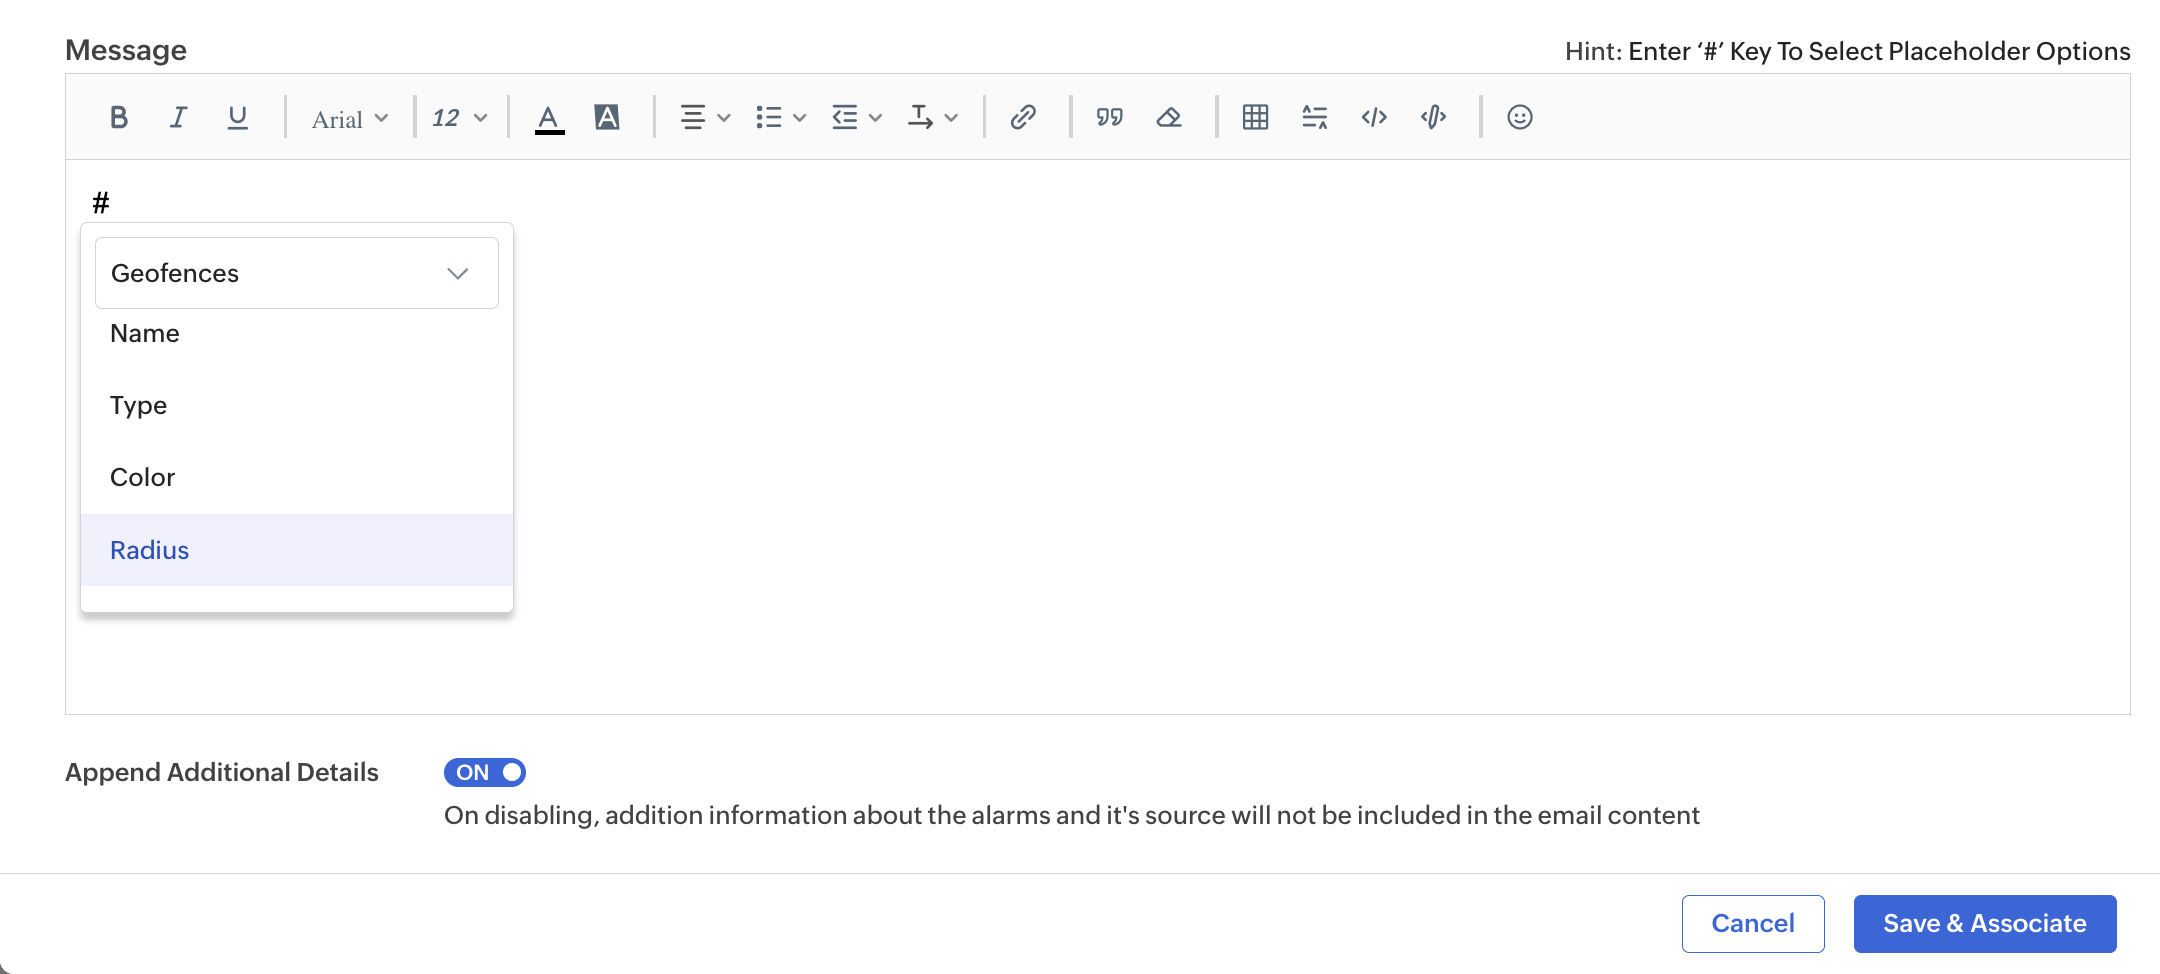Click the code snippet icon before emoji
The height and width of the screenshot is (974, 2160).
point(1433,117)
